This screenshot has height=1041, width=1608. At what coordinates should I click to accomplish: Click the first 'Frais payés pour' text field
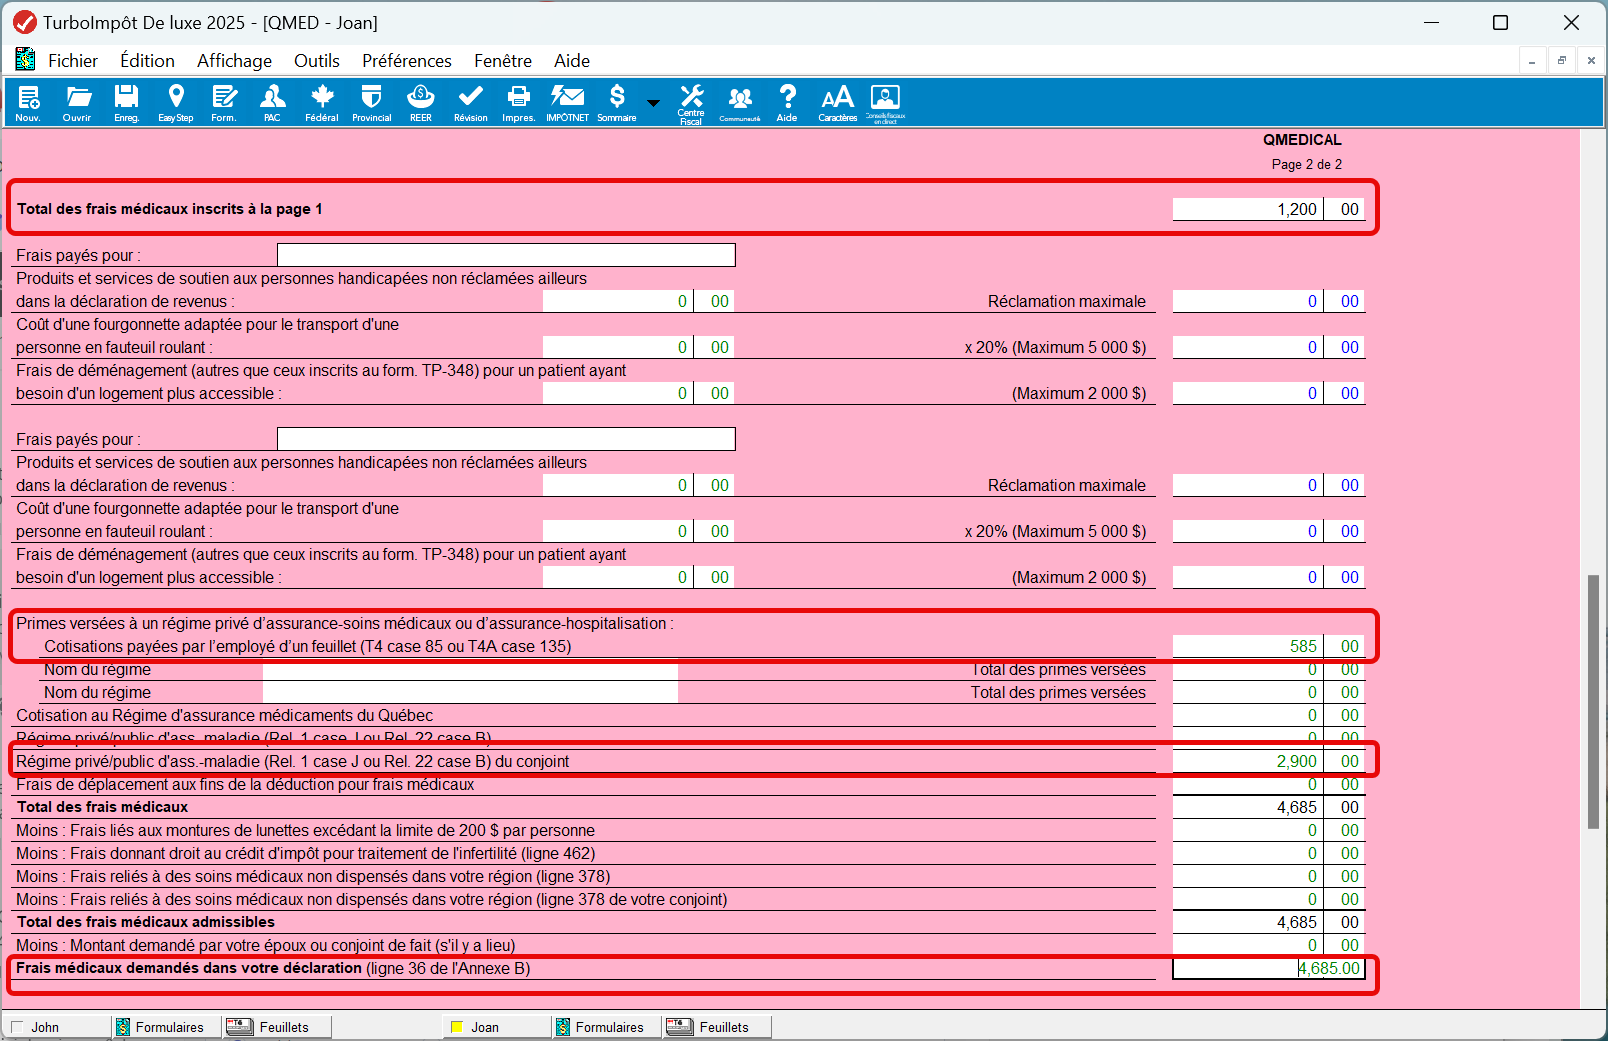click(x=506, y=255)
